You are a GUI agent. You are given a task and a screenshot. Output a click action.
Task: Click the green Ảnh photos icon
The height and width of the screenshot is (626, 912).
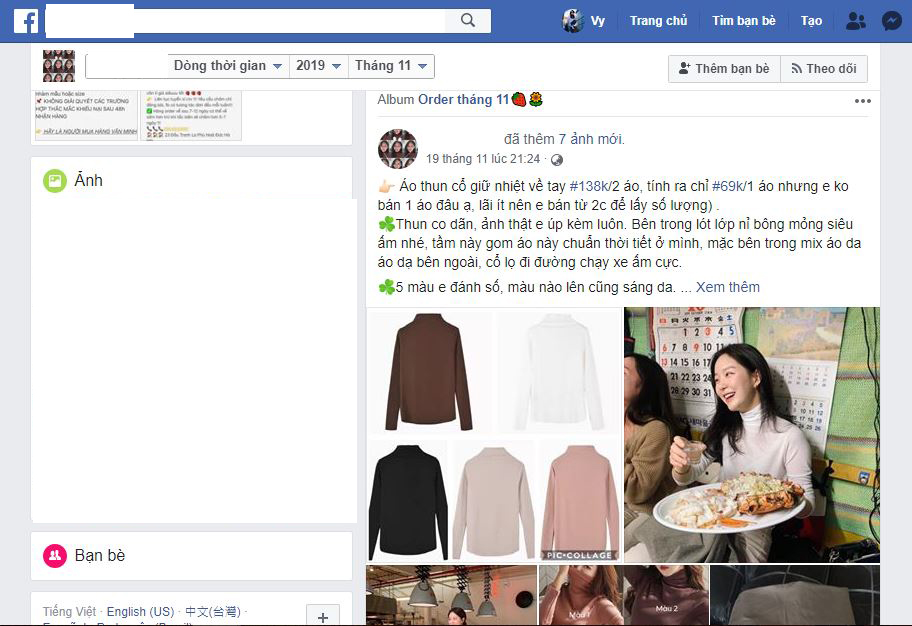(x=55, y=181)
